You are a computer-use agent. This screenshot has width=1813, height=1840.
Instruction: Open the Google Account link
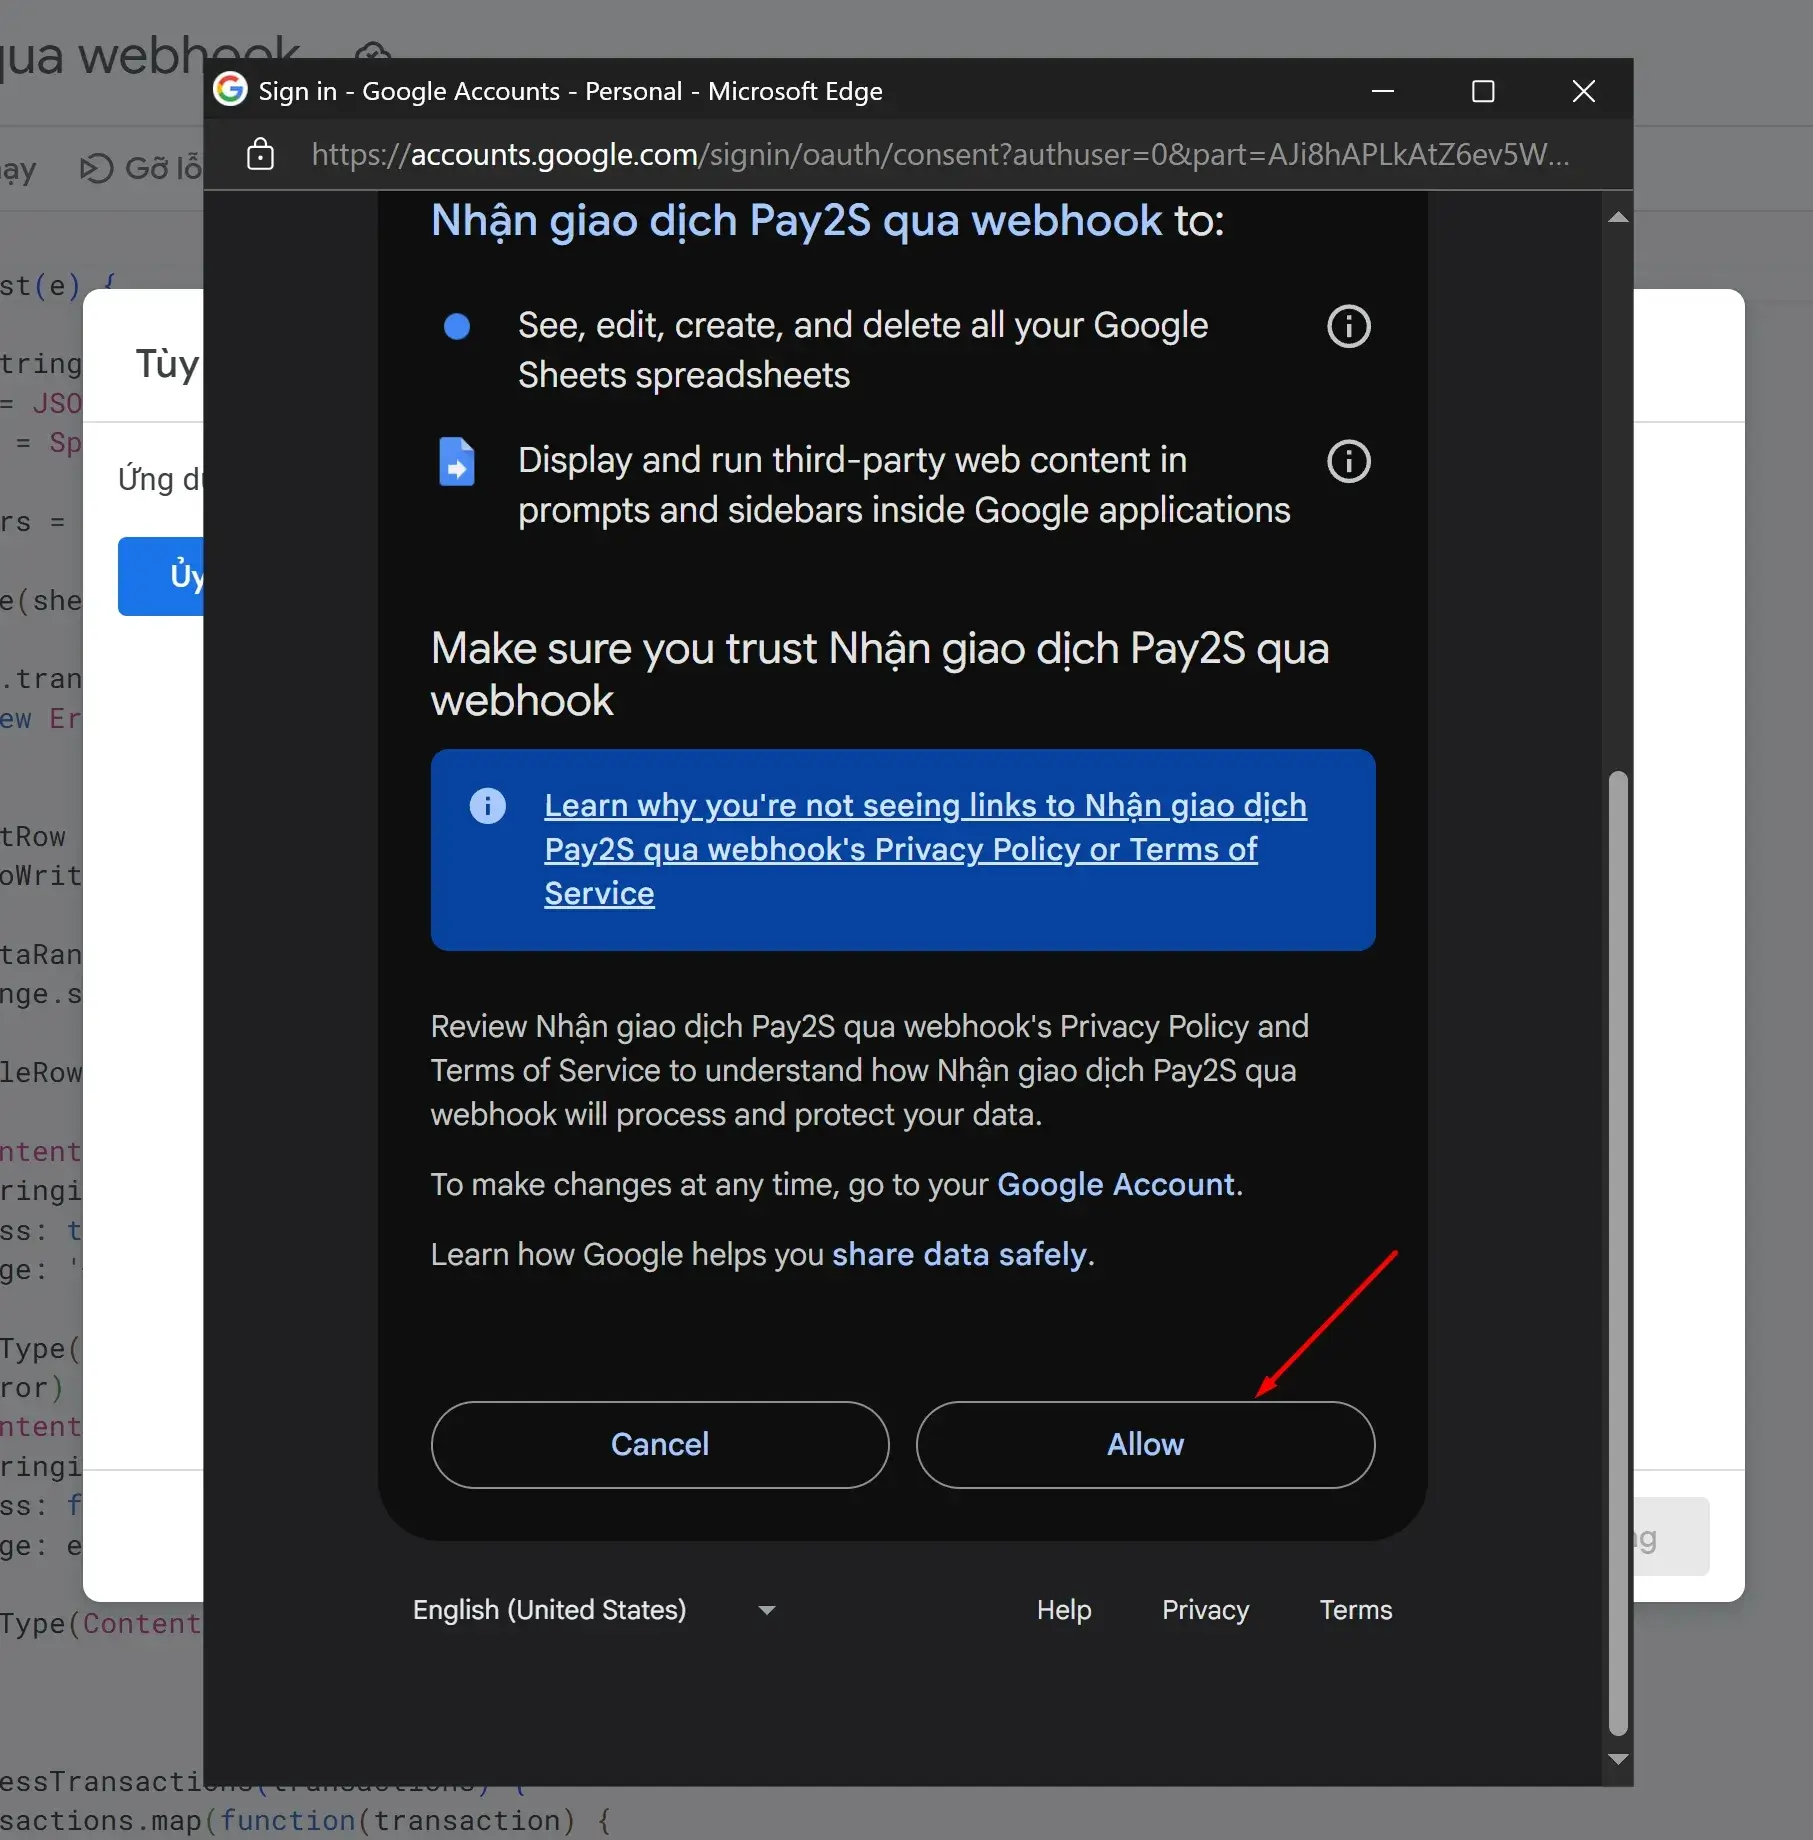click(x=1116, y=1184)
